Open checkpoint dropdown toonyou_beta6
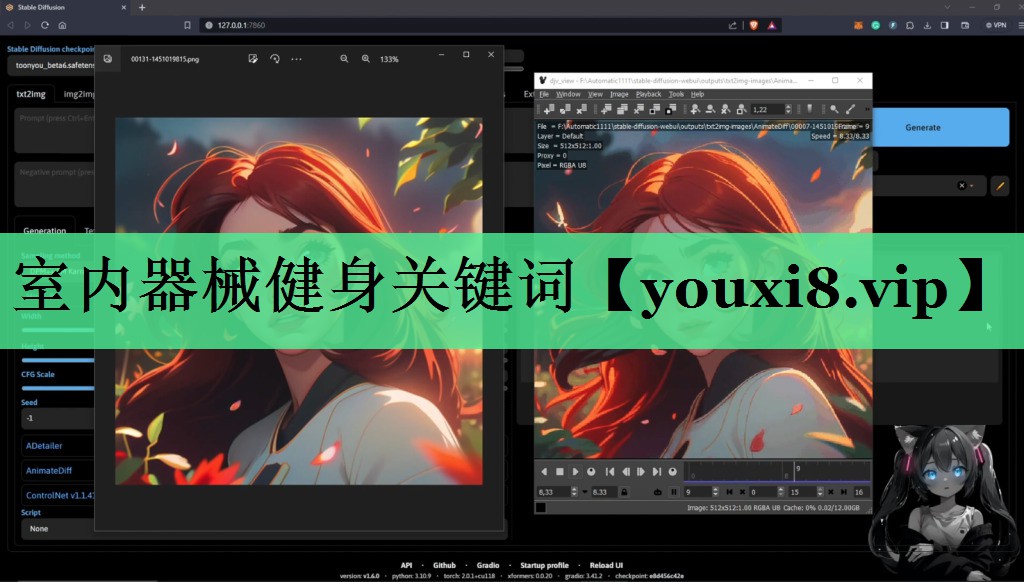This screenshot has width=1024, height=582. click(52, 65)
